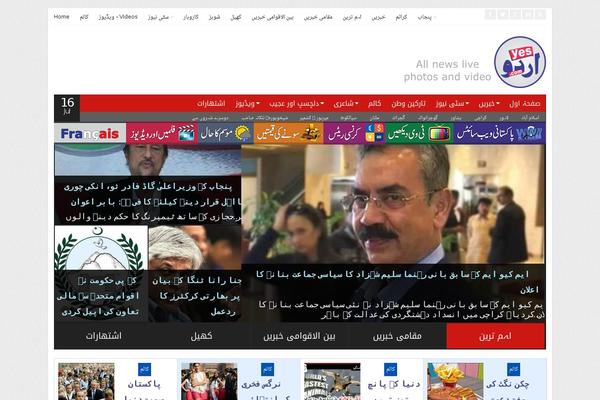
Task: Switch to the 'اشتہارات' tab below the slider
Action: [x=103, y=336]
